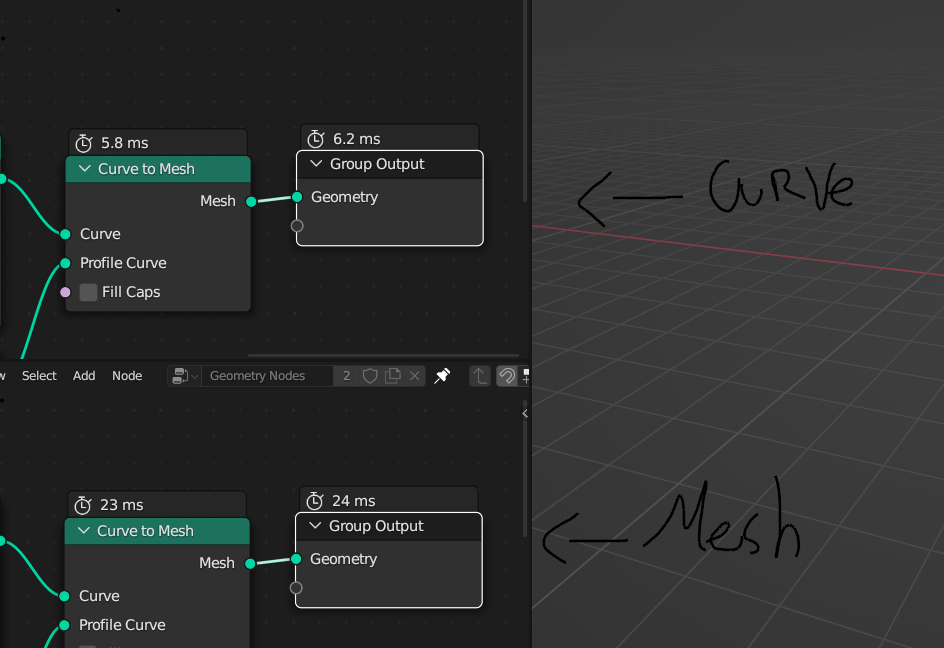The width and height of the screenshot is (944, 648).
Task: Collapse bottom Group Output node
Action: (315, 526)
